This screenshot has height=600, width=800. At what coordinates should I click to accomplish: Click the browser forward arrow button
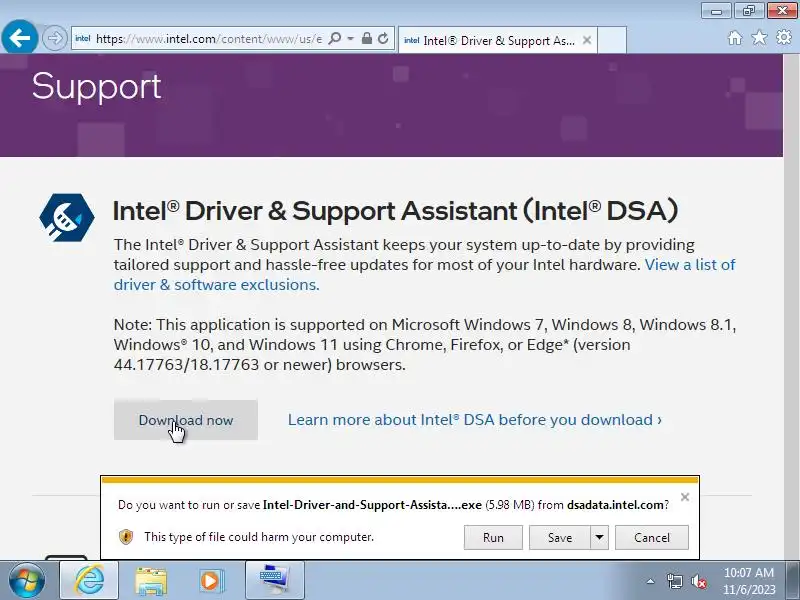coord(55,38)
